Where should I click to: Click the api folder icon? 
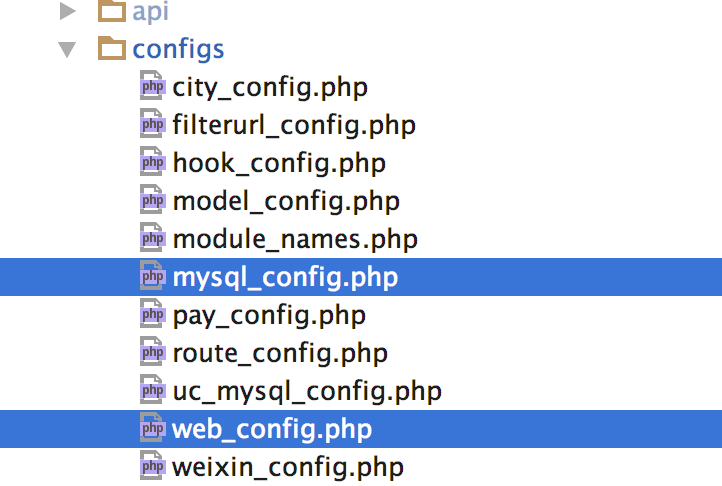point(112,12)
